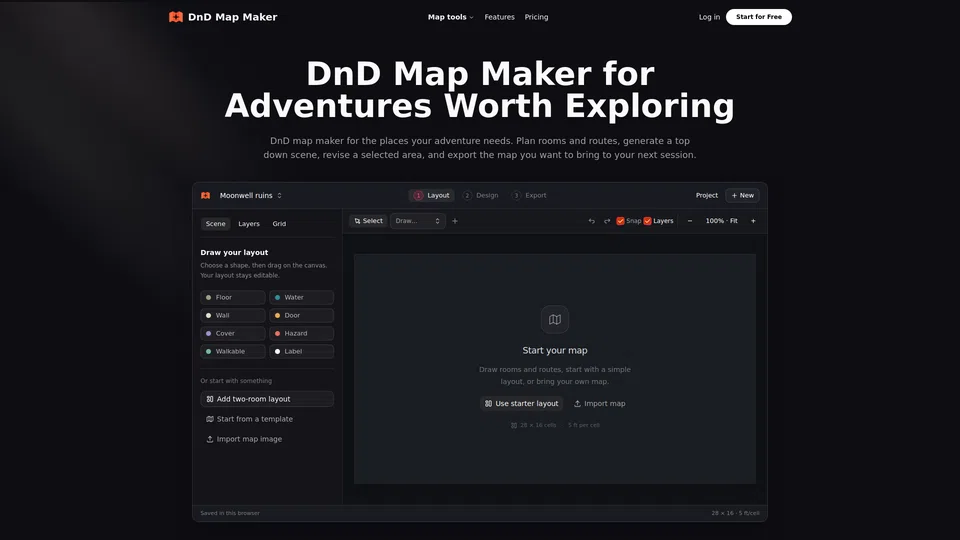Click the 100% · Fit zoom label
The image size is (960, 540).
pos(721,221)
